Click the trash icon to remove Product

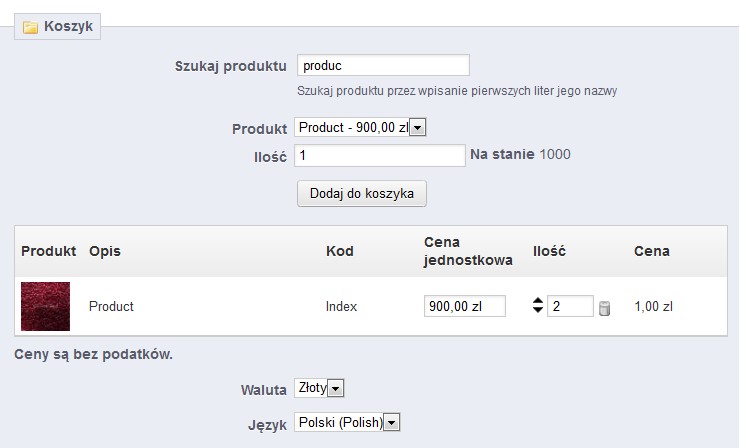[x=604, y=308]
